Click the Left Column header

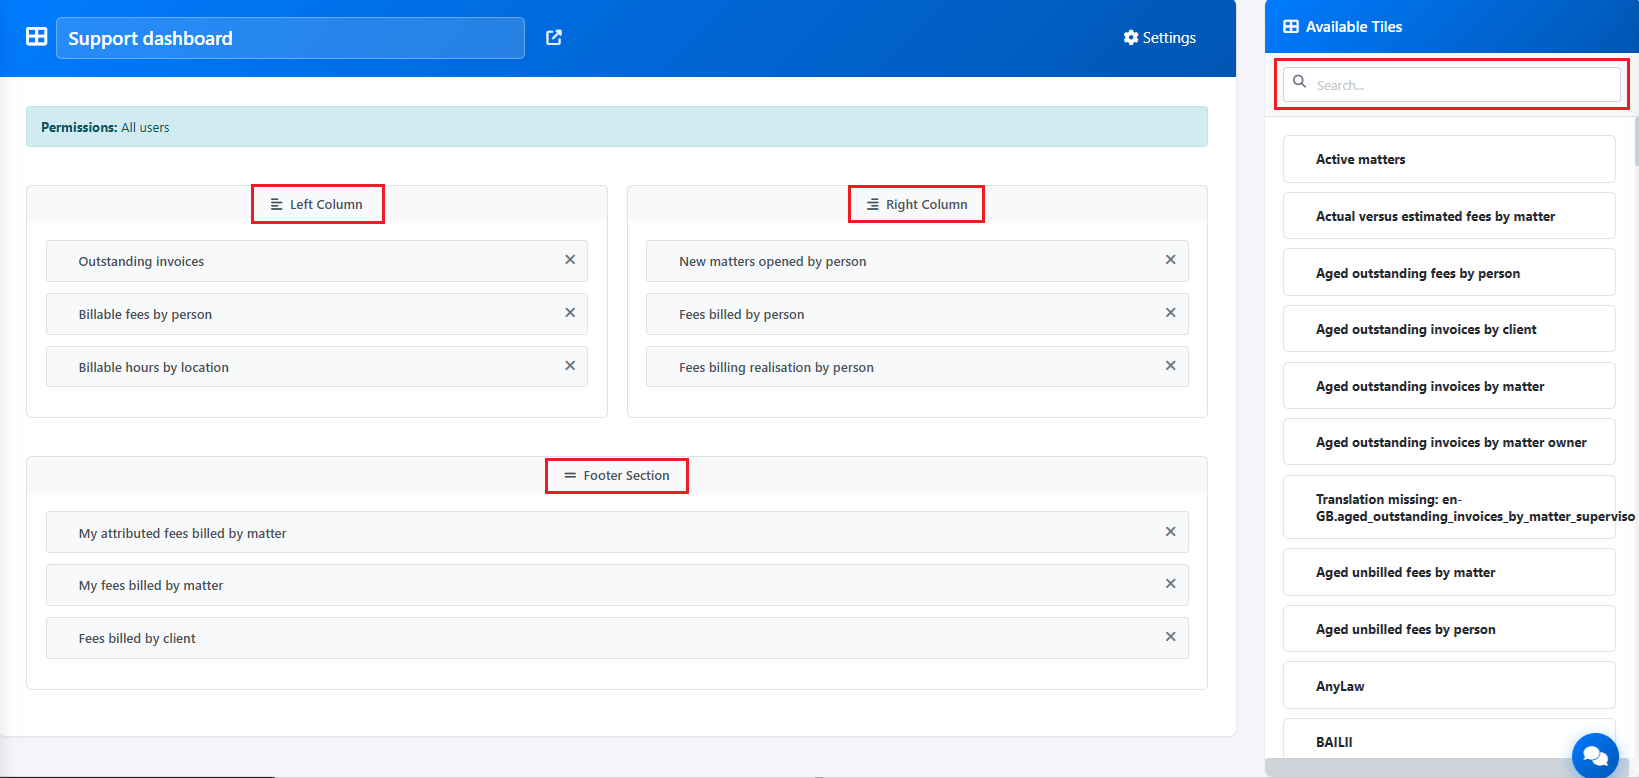tap(317, 204)
